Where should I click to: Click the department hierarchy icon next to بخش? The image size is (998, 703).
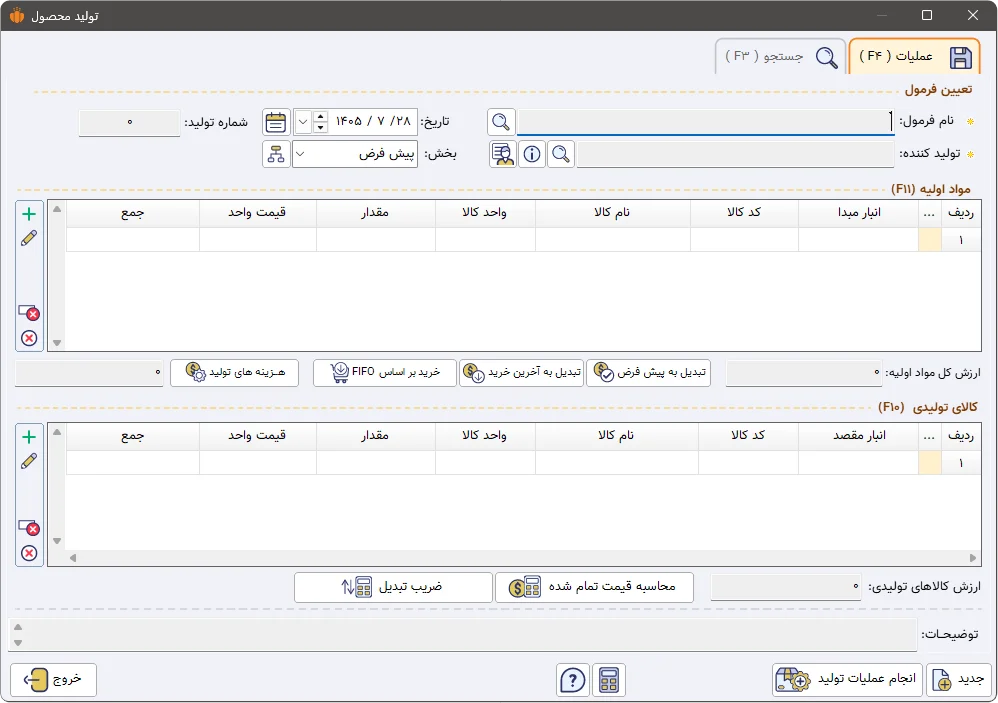[x=276, y=154]
